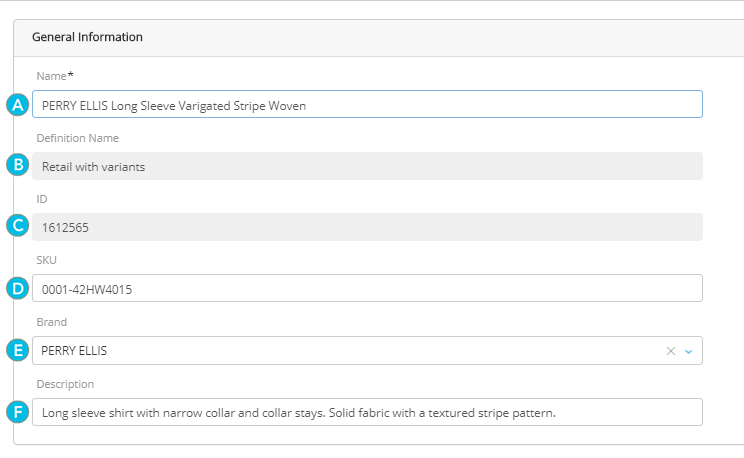The height and width of the screenshot is (458, 744).
Task: Click the 'SKU' field label
Action: point(48,260)
